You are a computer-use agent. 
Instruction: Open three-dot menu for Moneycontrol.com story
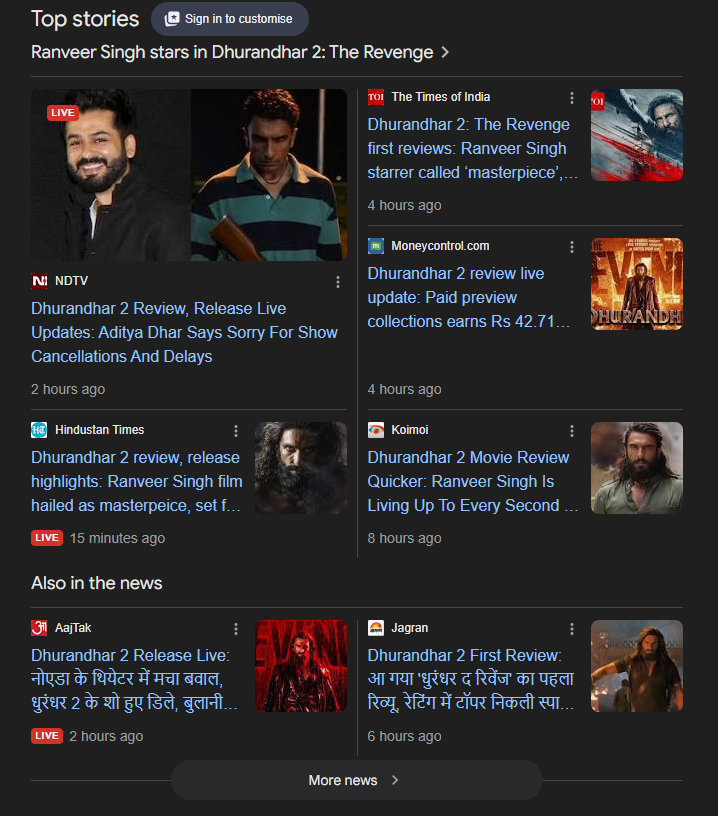tap(572, 247)
